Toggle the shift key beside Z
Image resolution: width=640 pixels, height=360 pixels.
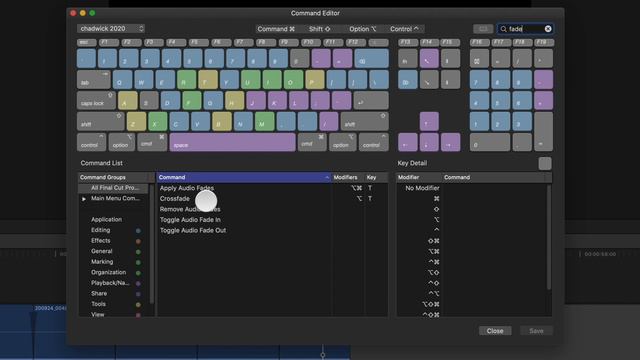pos(100,122)
